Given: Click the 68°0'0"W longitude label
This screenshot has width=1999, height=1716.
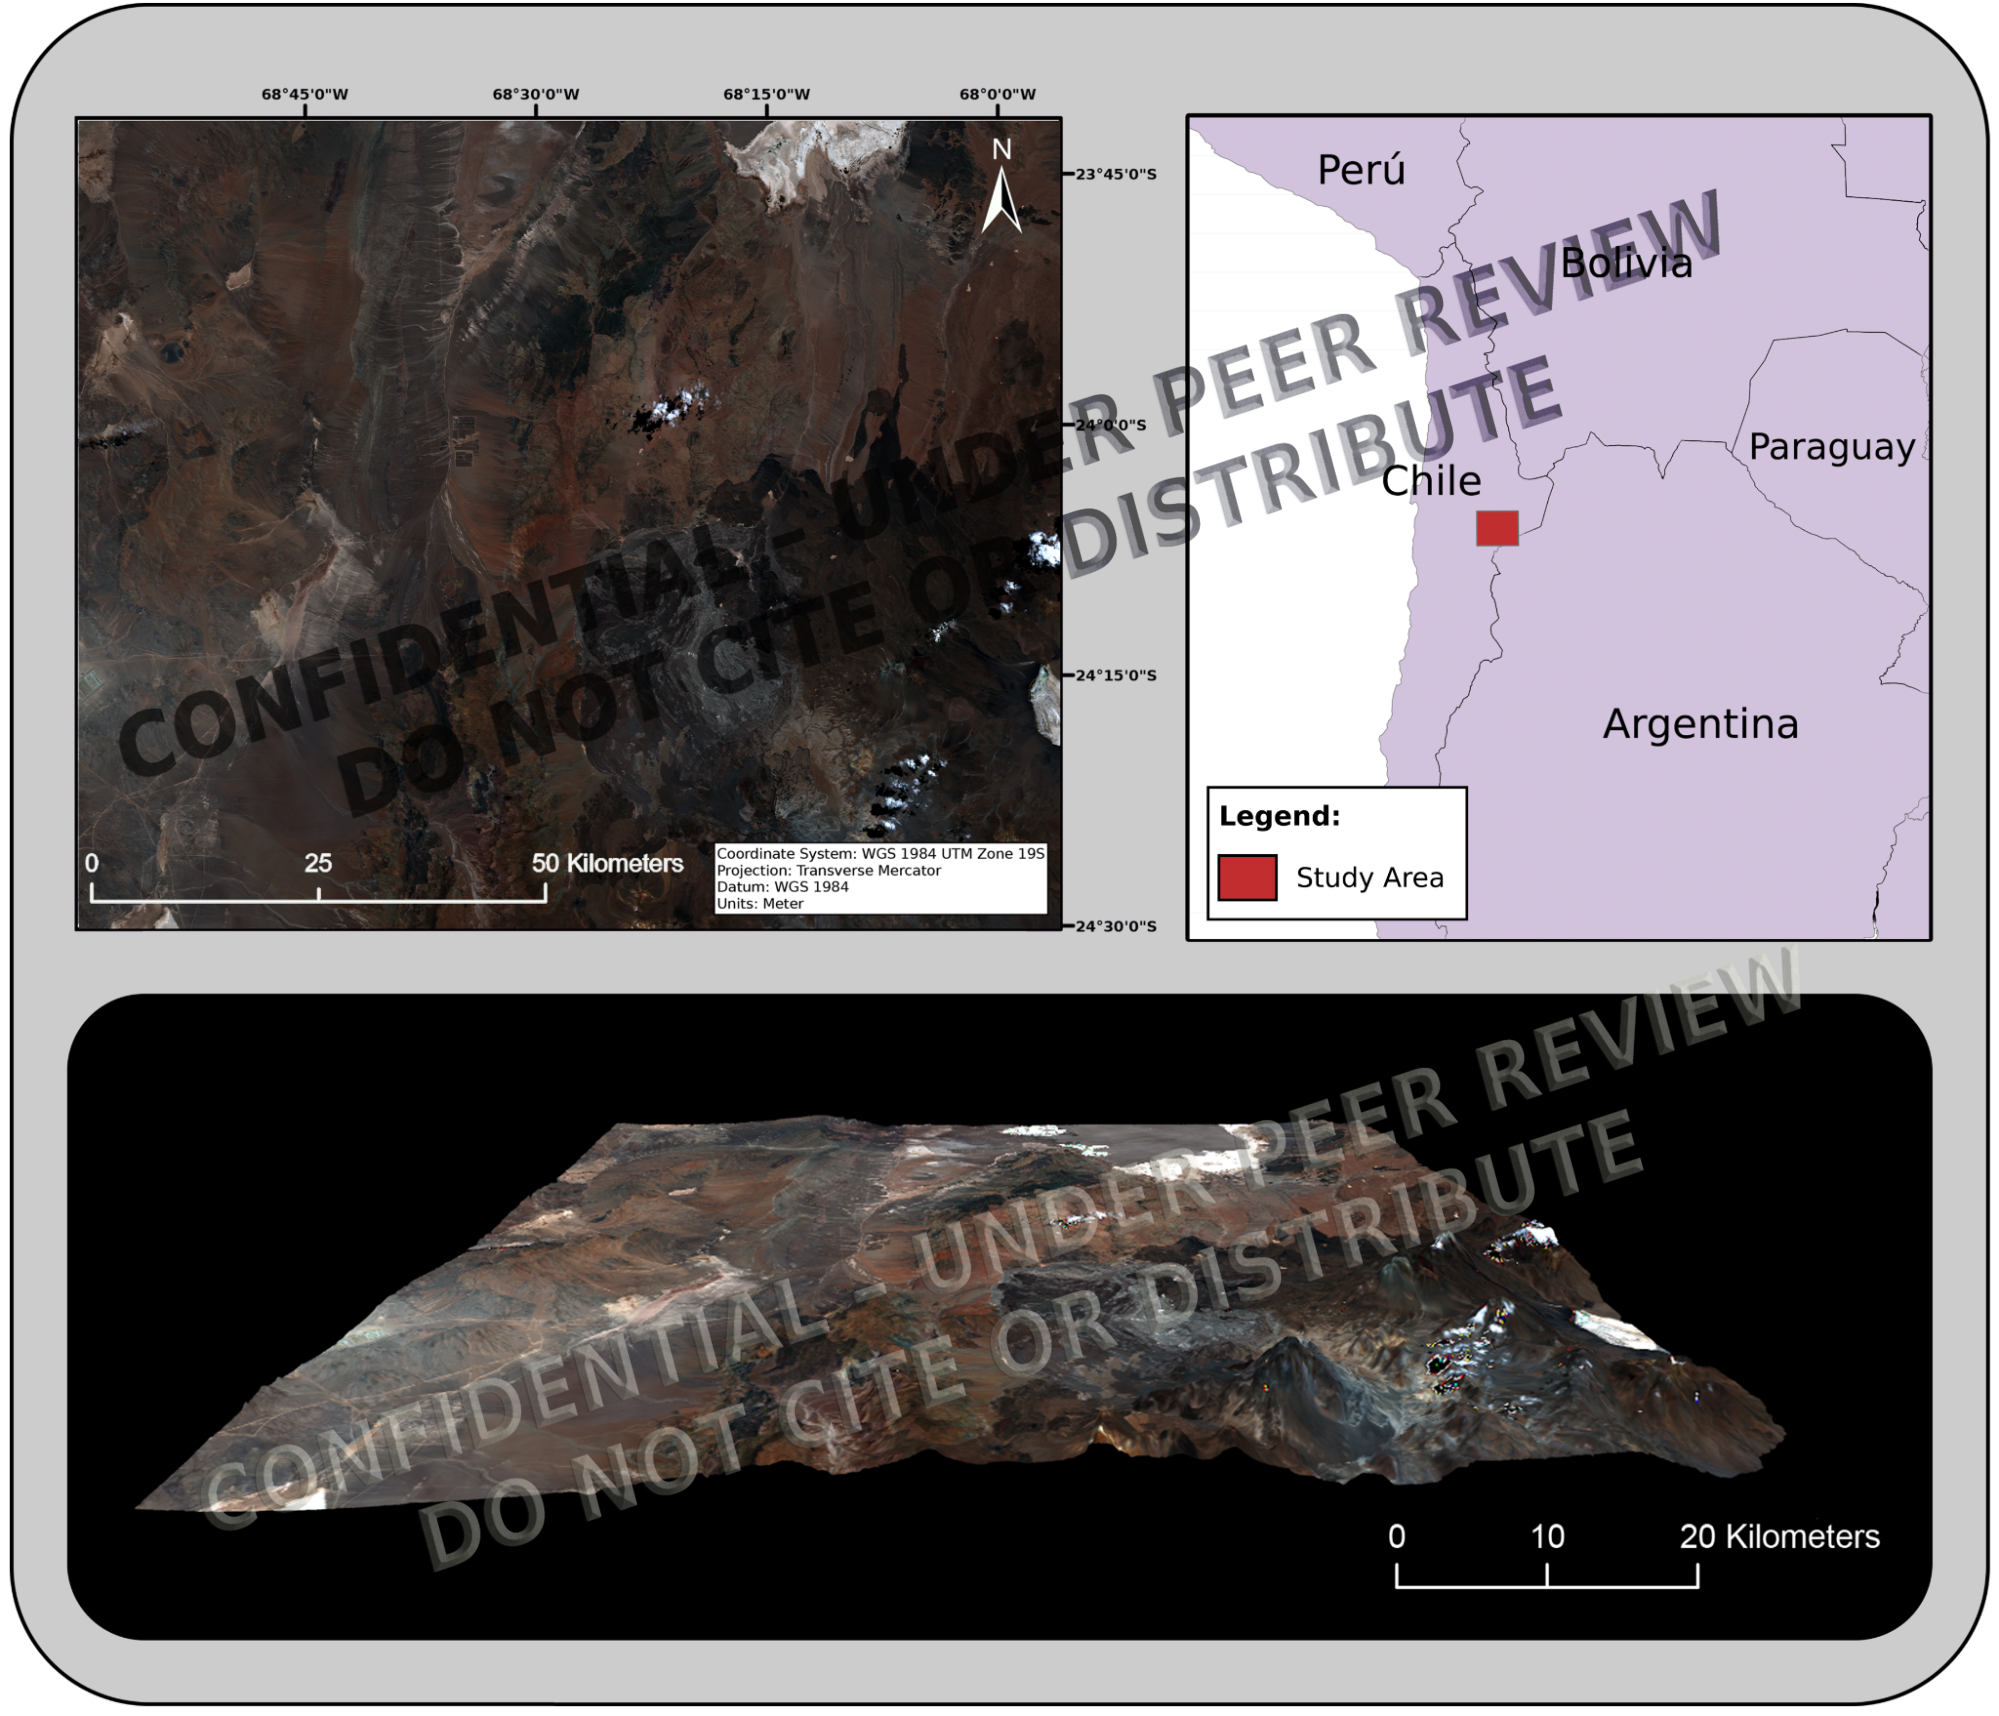Looking at the screenshot, I should coord(997,95).
